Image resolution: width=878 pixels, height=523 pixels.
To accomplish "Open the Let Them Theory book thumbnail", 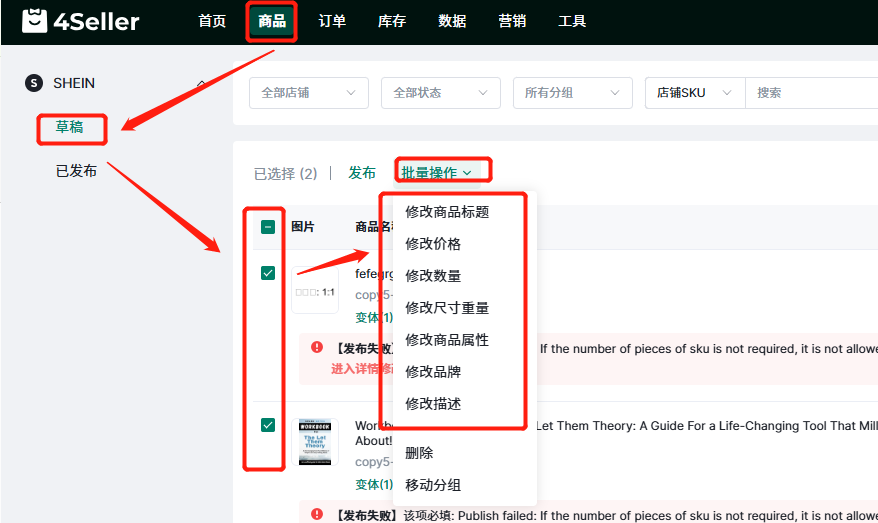I will [x=315, y=441].
